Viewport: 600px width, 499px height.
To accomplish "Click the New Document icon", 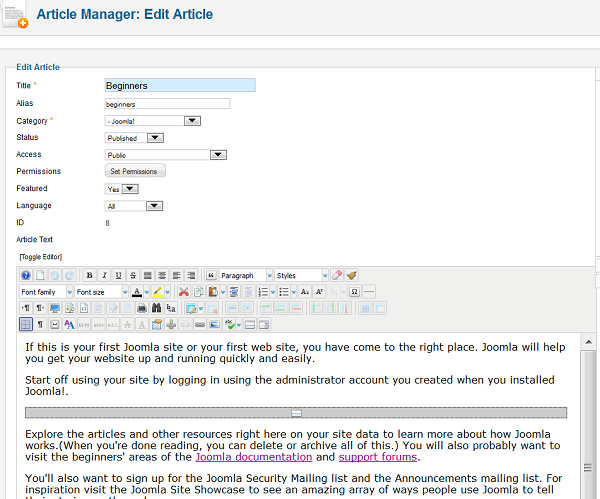I will point(40,275).
